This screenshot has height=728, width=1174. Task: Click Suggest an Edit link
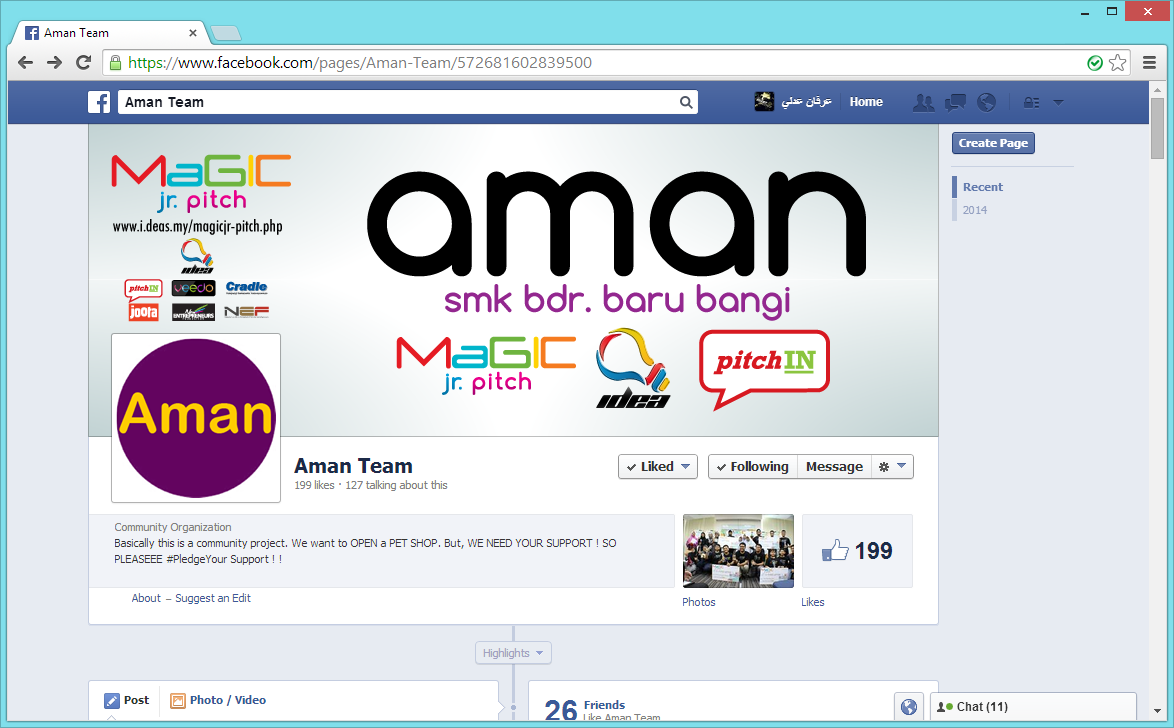coord(213,598)
